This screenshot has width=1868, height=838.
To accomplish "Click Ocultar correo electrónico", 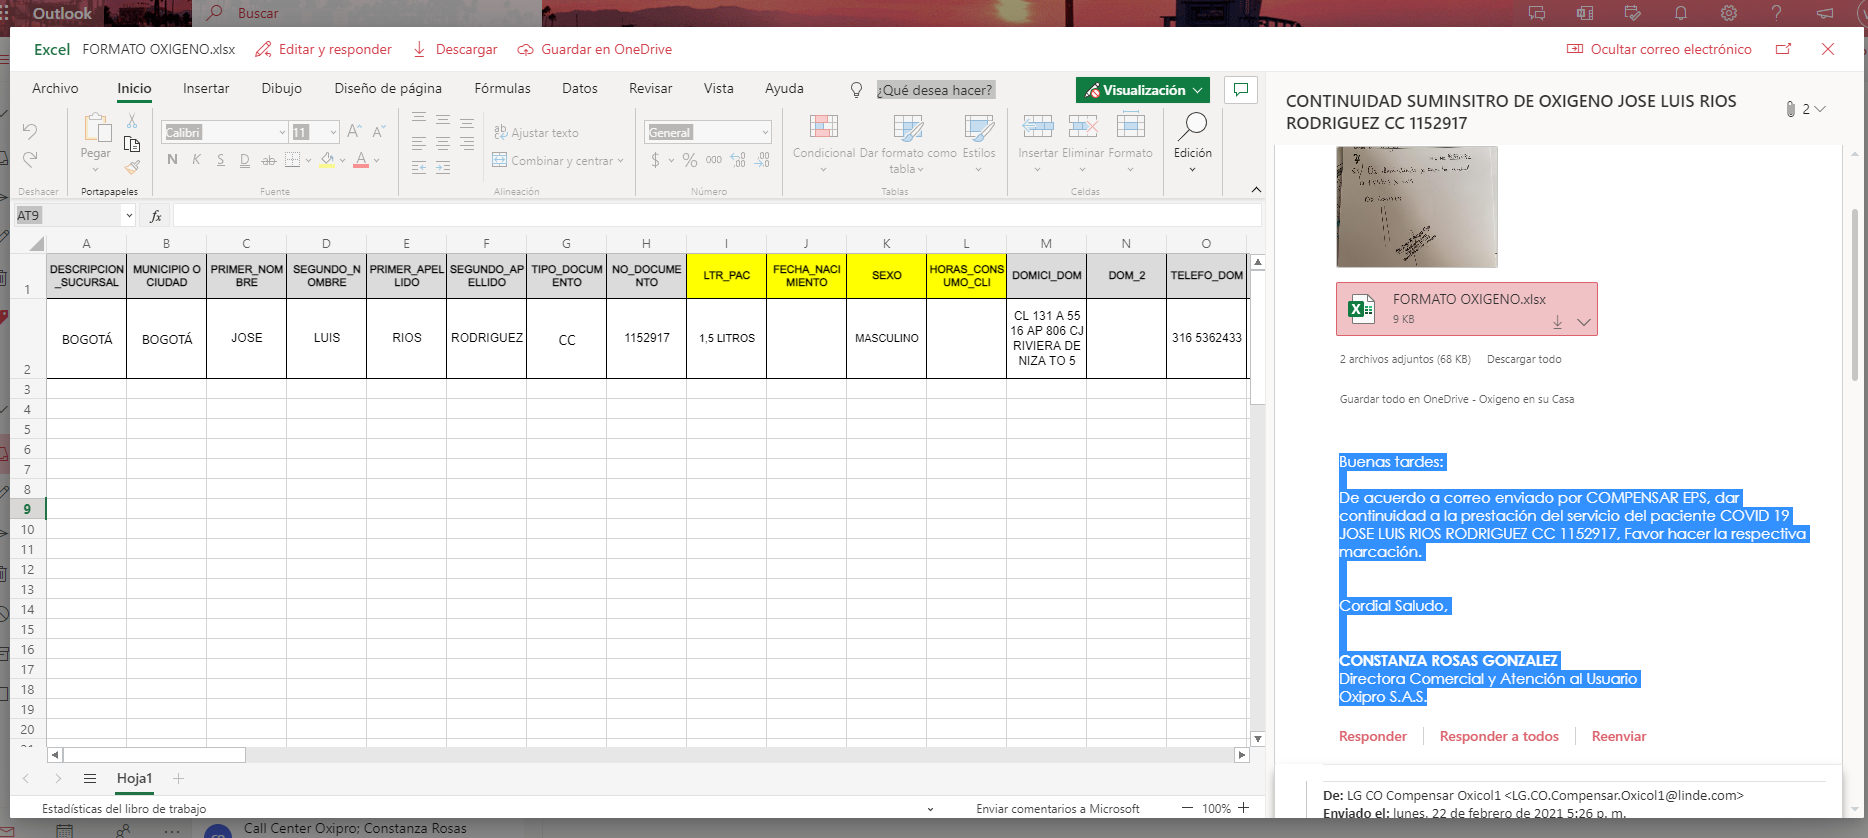I will pos(1659,49).
